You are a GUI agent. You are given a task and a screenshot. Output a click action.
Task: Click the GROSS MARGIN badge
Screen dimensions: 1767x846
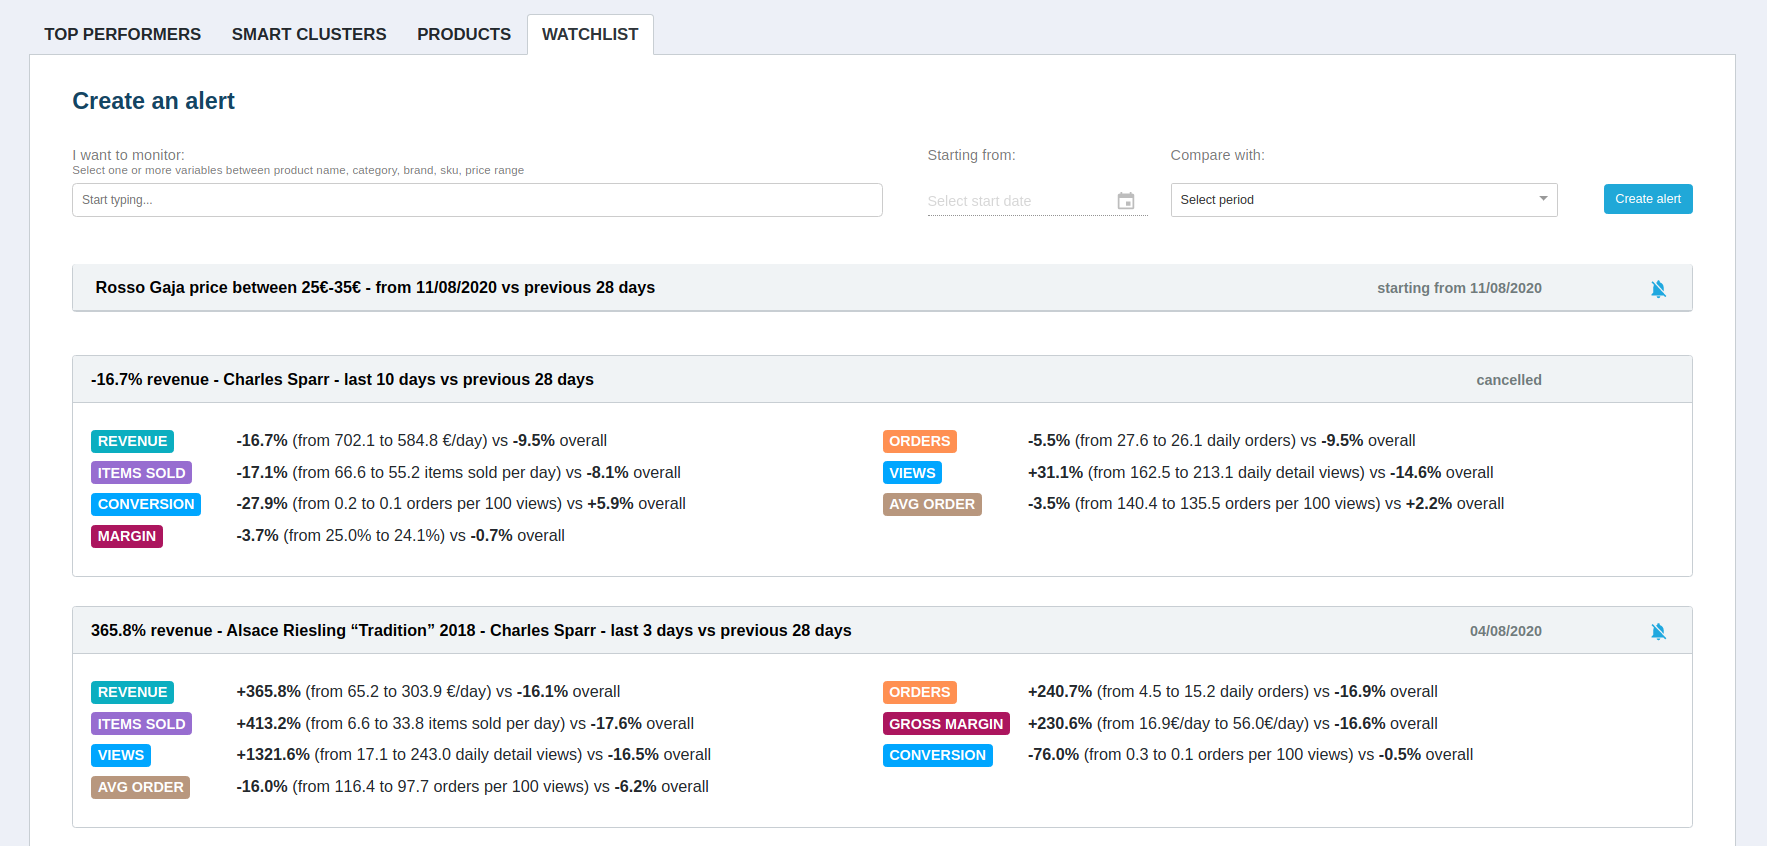click(945, 724)
